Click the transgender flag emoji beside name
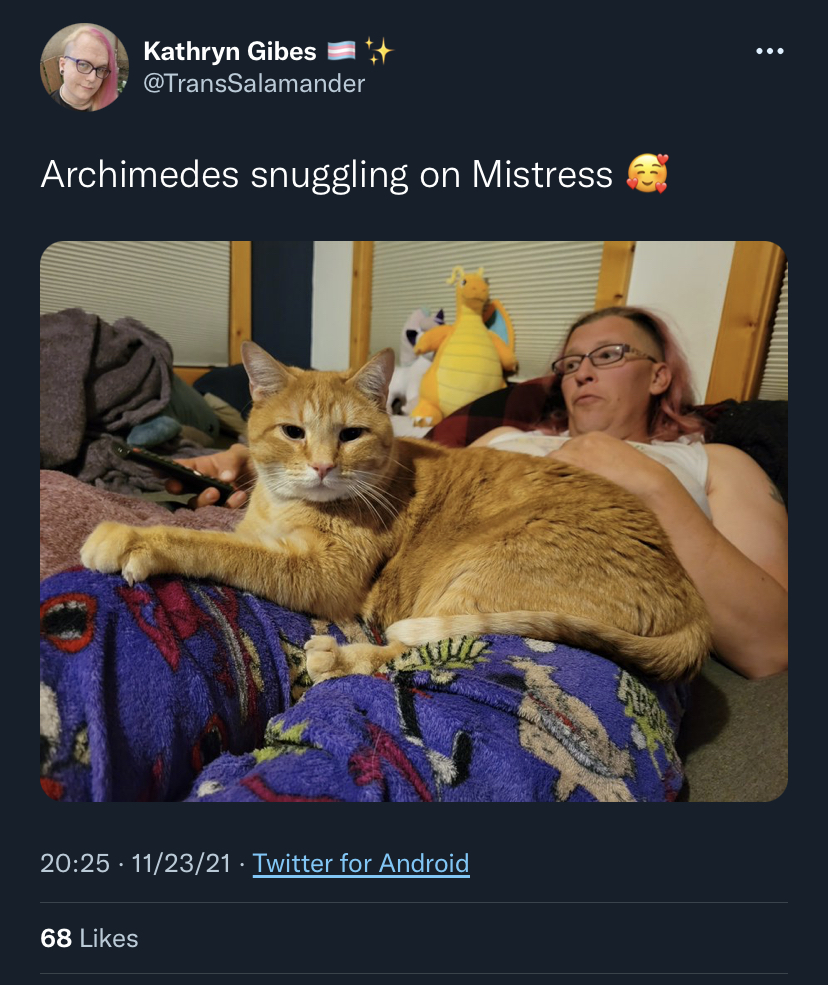Screen dimensions: 828x985 342,51
